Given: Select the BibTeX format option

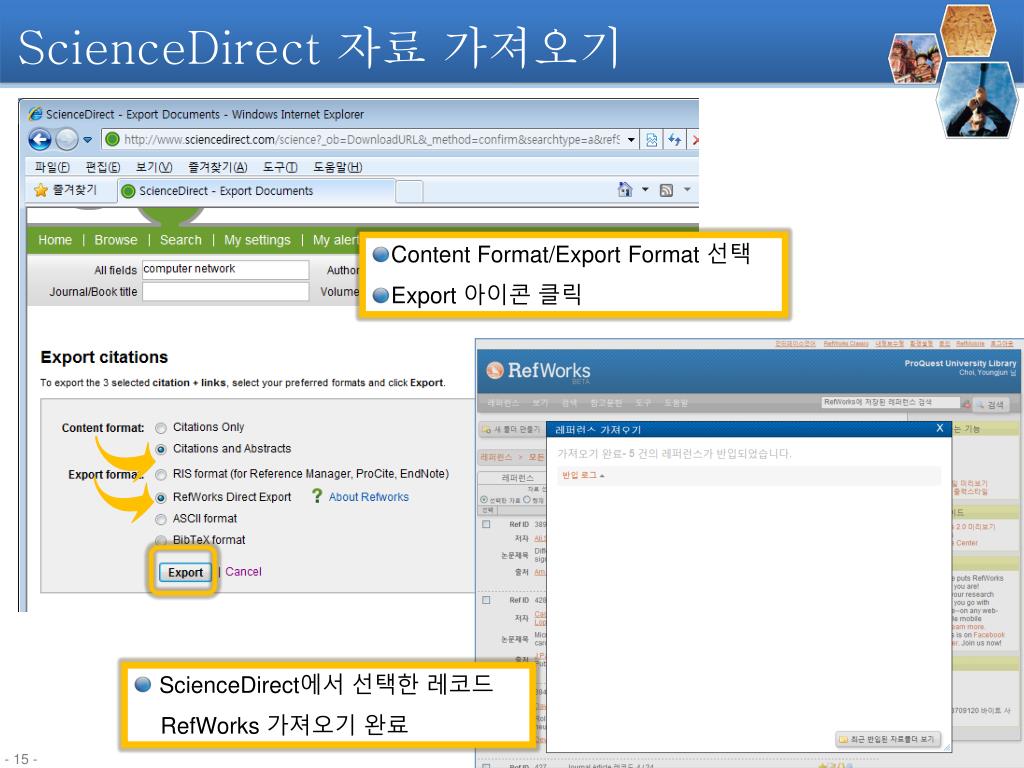Looking at the screenshot, I should click(x=161, y=540).
